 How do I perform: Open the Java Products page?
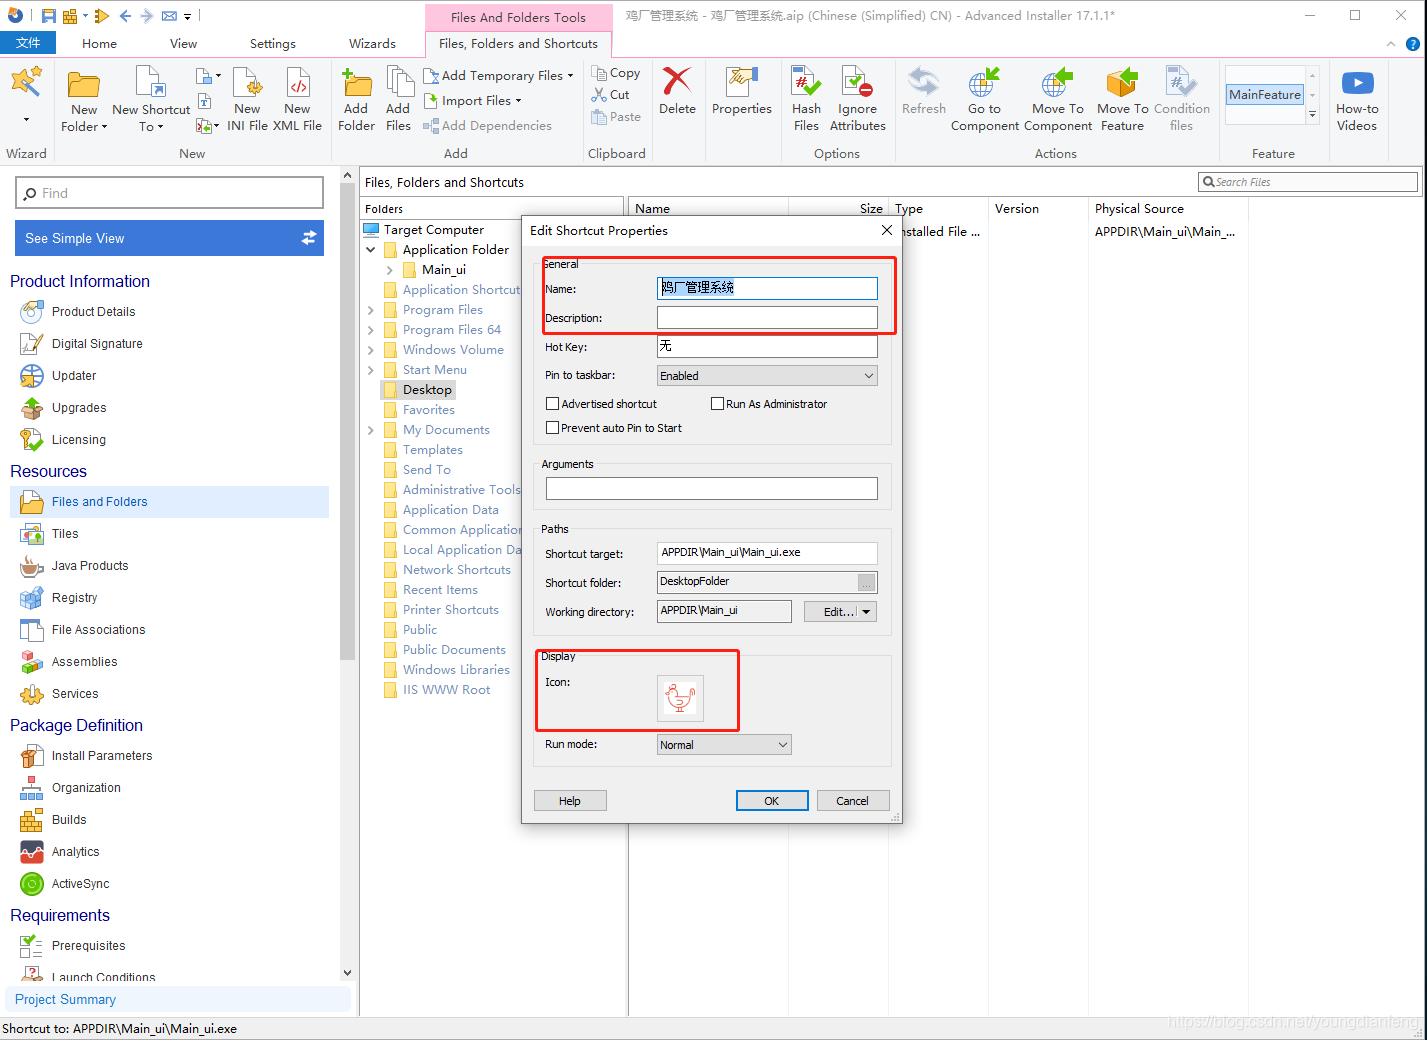89,566
